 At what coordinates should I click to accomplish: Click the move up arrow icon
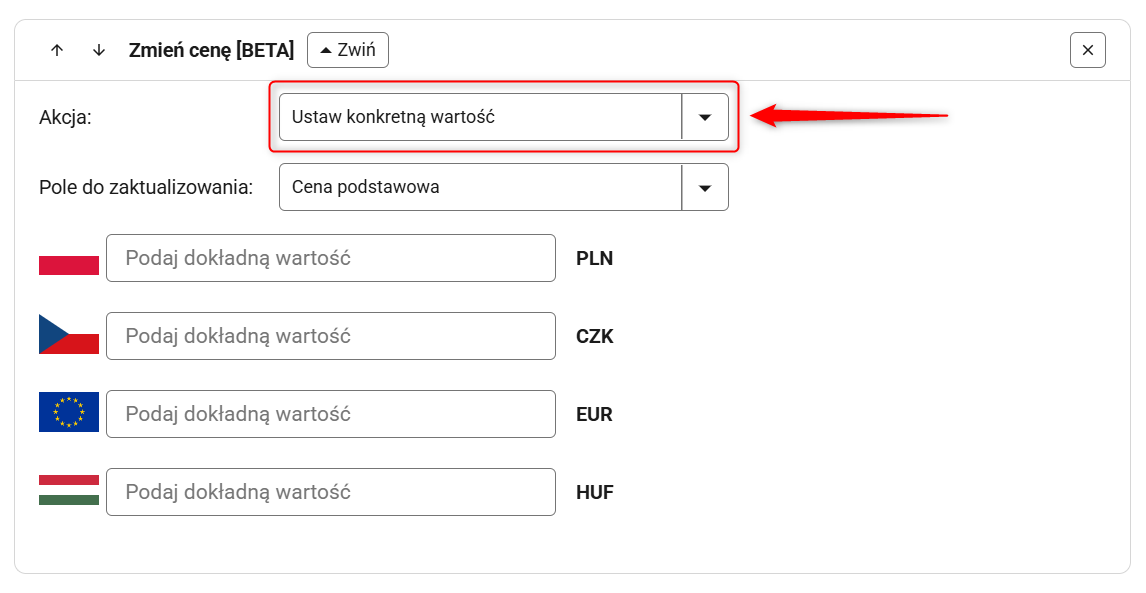tap(57, 50)
